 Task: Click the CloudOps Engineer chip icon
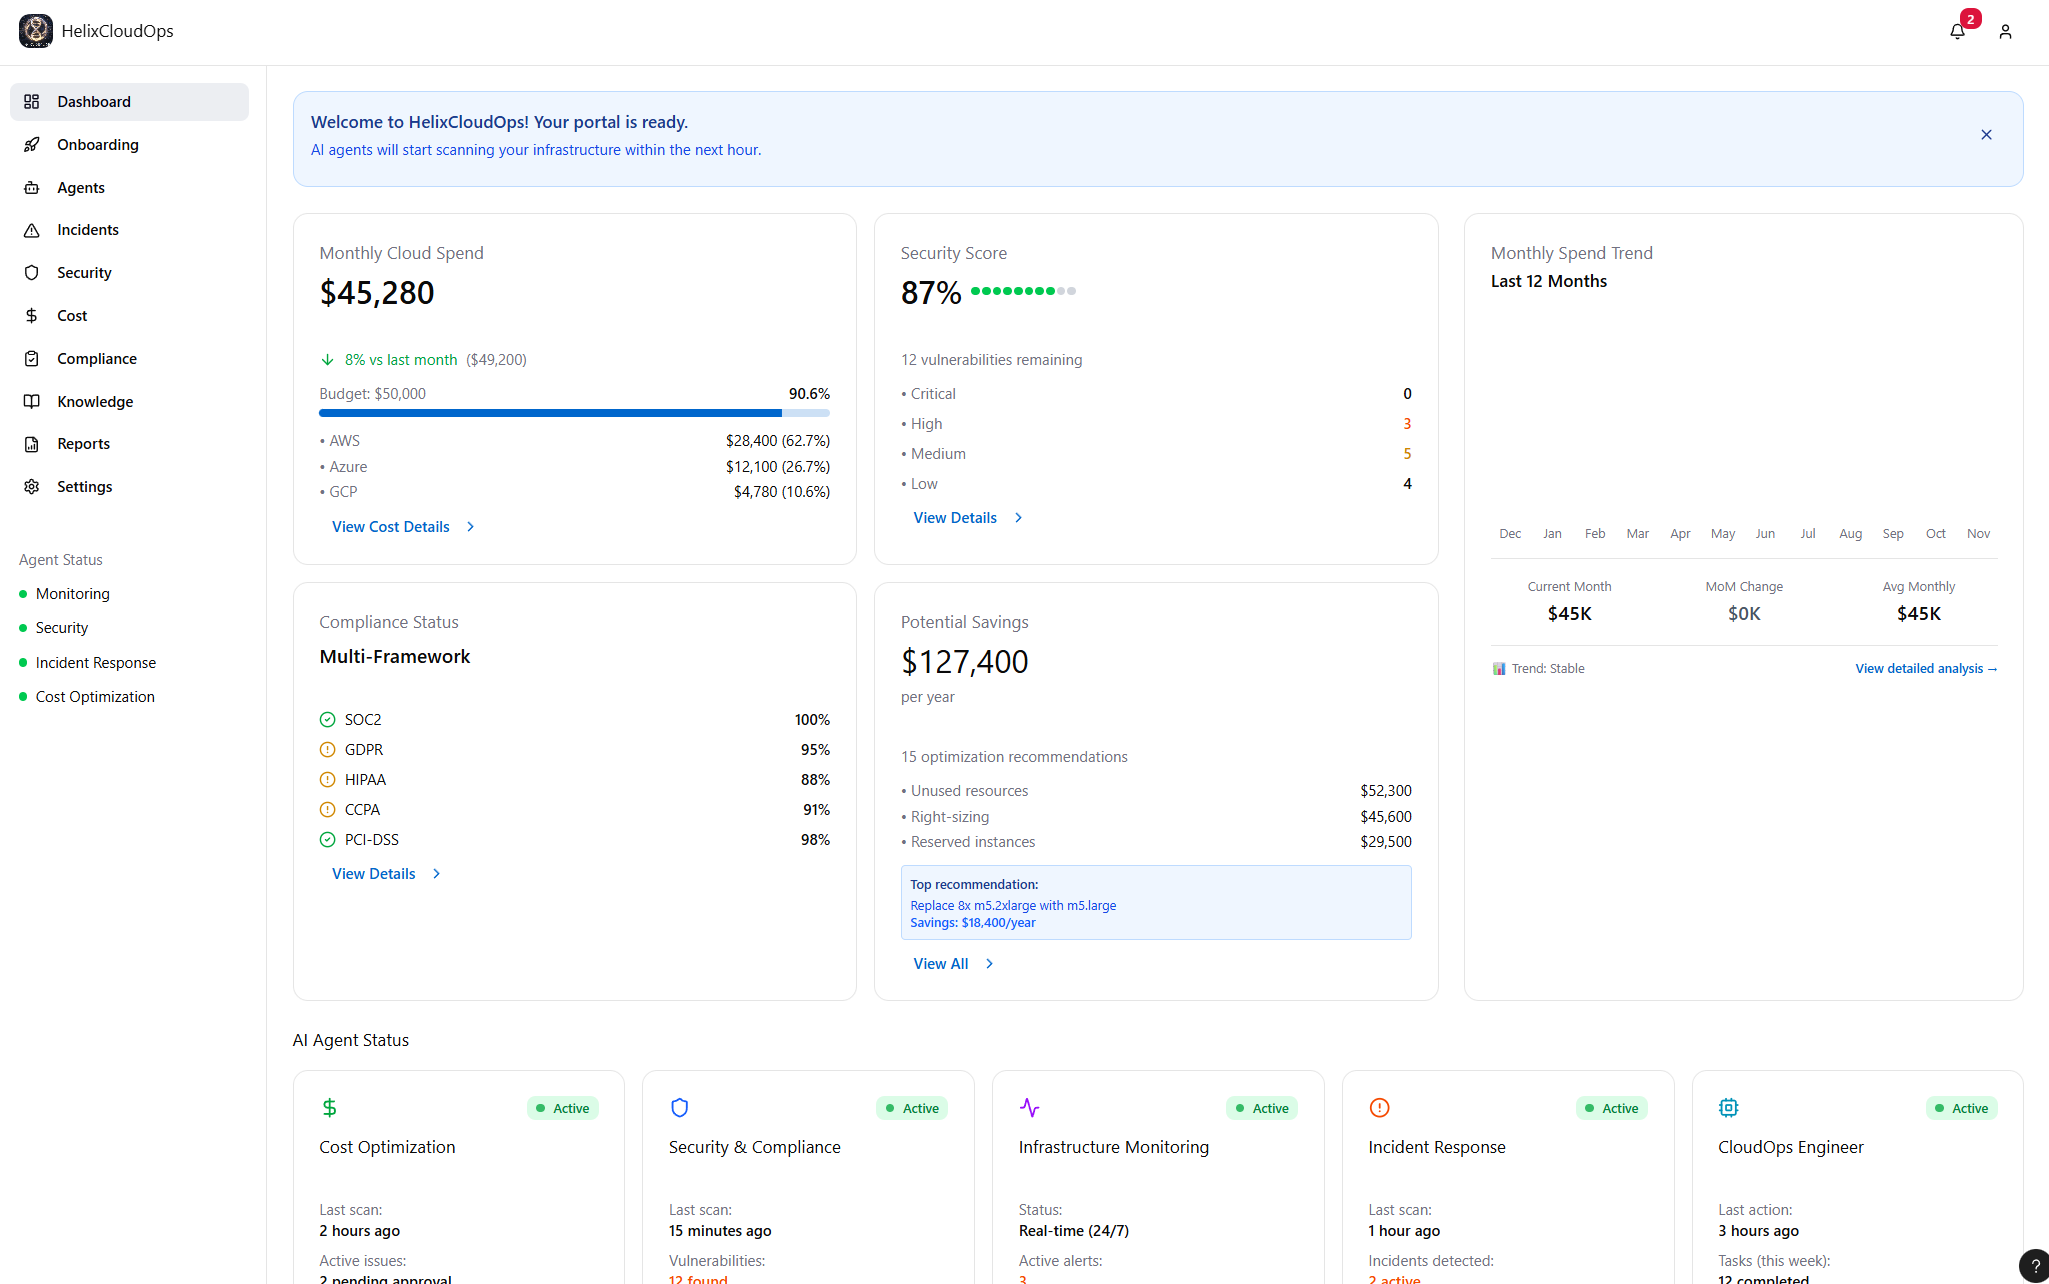pos(1728,1107)
